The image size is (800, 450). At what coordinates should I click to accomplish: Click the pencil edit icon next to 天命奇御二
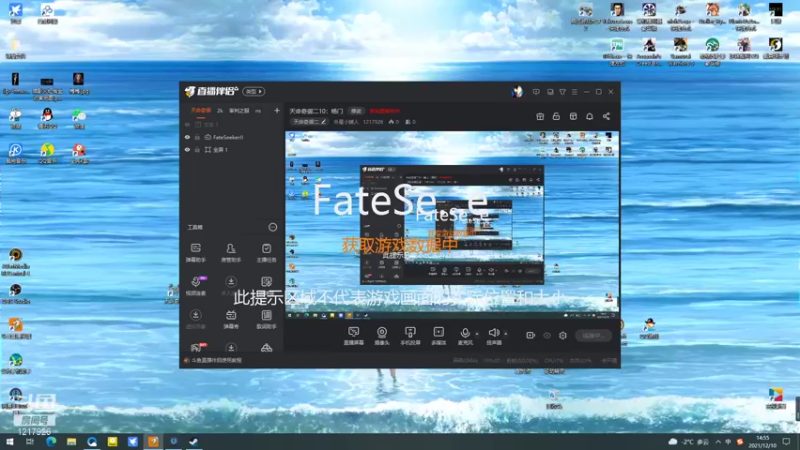[323, 122]
